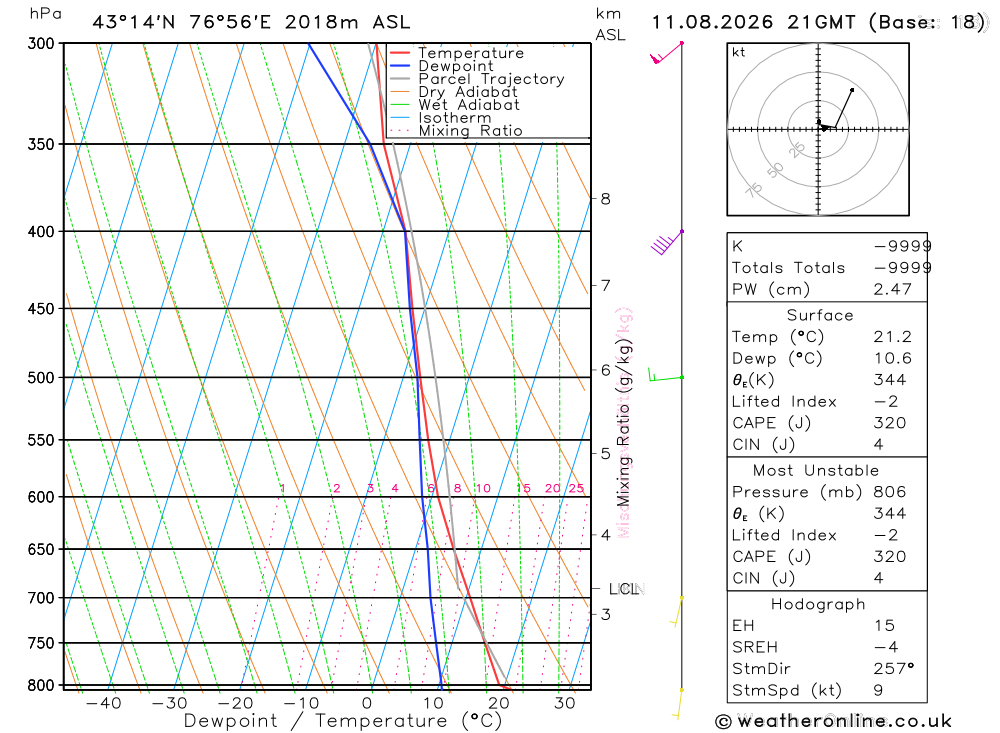1000x733 pixels.
Task: Click the 500 hPa pressure axis label
Action: (x=41, y=378)
